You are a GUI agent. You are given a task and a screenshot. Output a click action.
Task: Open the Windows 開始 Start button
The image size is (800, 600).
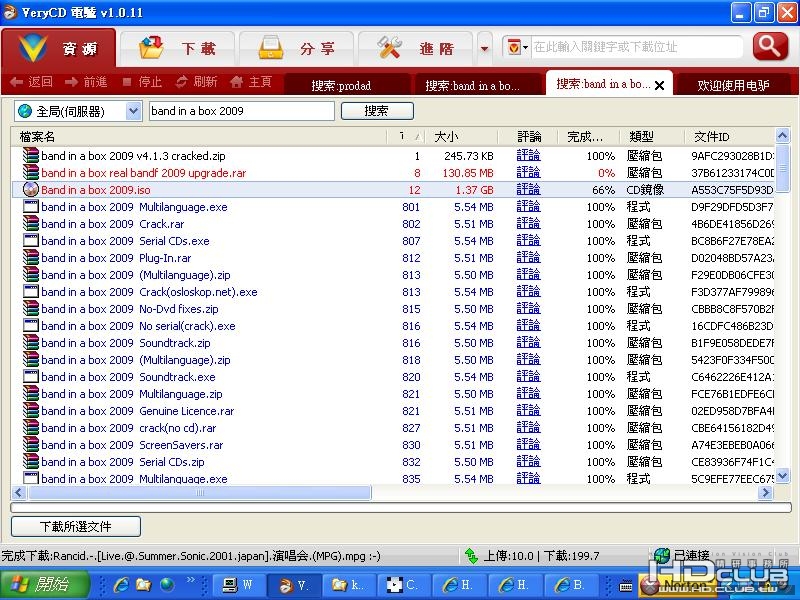pyautogui.click(x=45, y=584)
